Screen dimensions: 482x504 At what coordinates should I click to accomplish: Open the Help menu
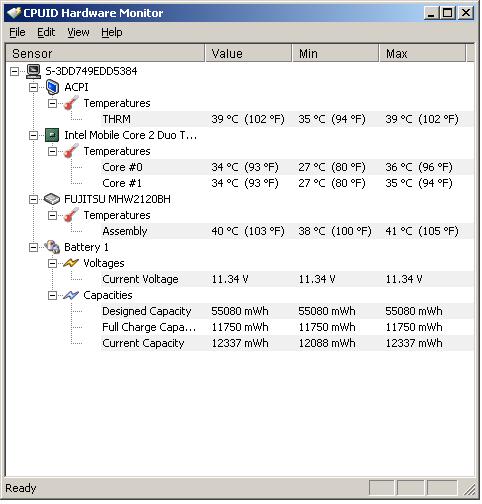pos(112,32)
